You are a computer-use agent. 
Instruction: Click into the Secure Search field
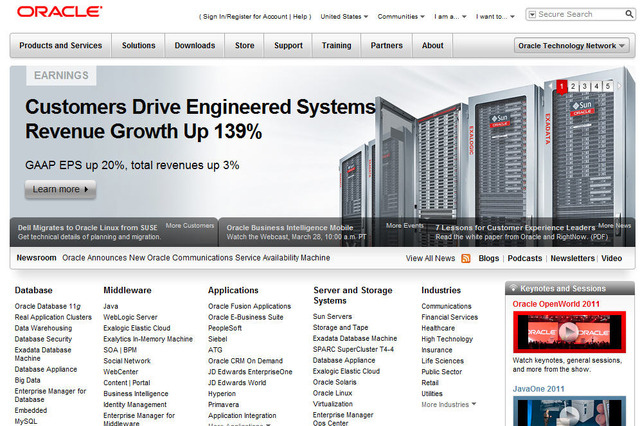pyautogui.click(x=580, y=14)
